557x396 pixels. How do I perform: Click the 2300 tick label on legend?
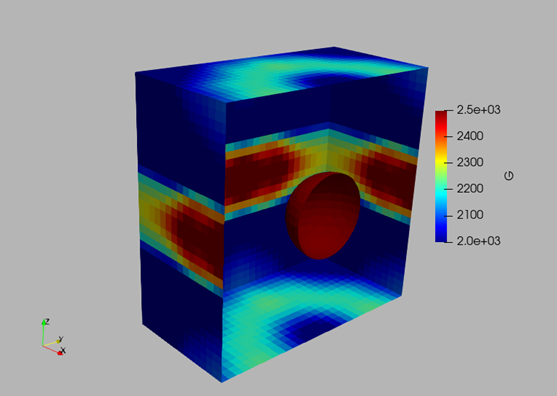coord(470,162)
